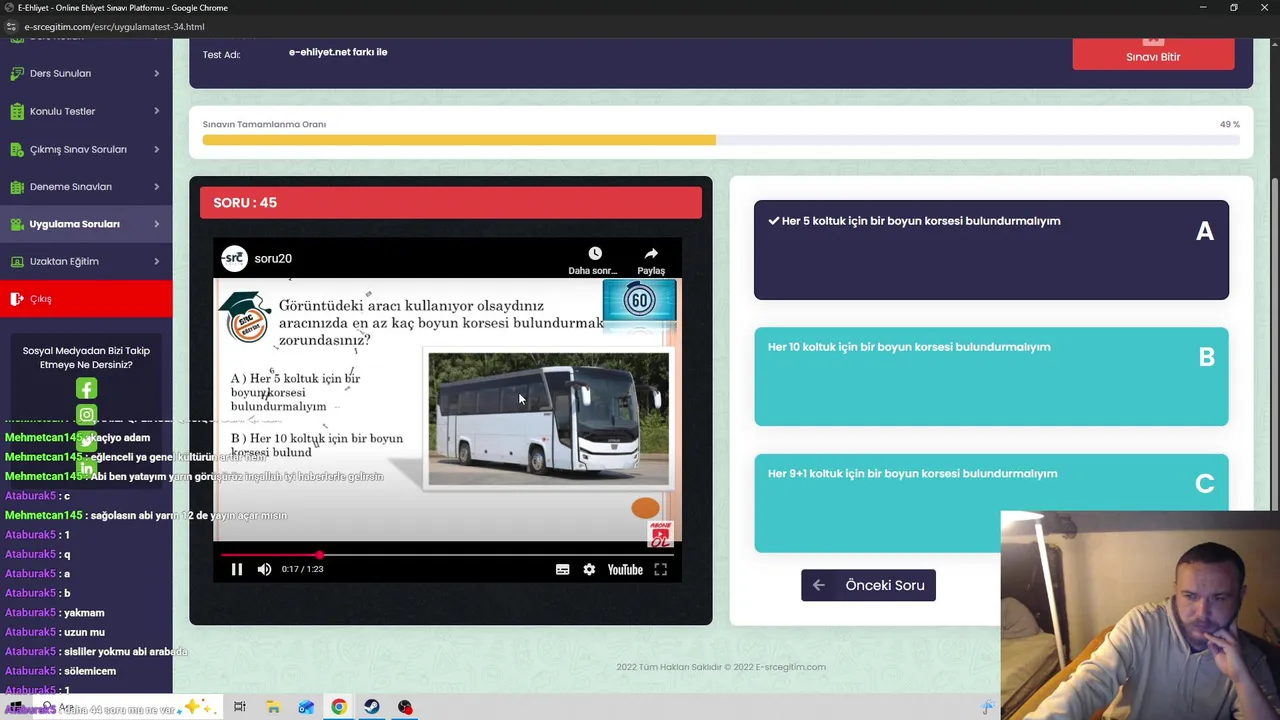Open the Instagram social media icon
Image resolution: width=1280 pixels, height=720 pixels.
click(87, 414)
